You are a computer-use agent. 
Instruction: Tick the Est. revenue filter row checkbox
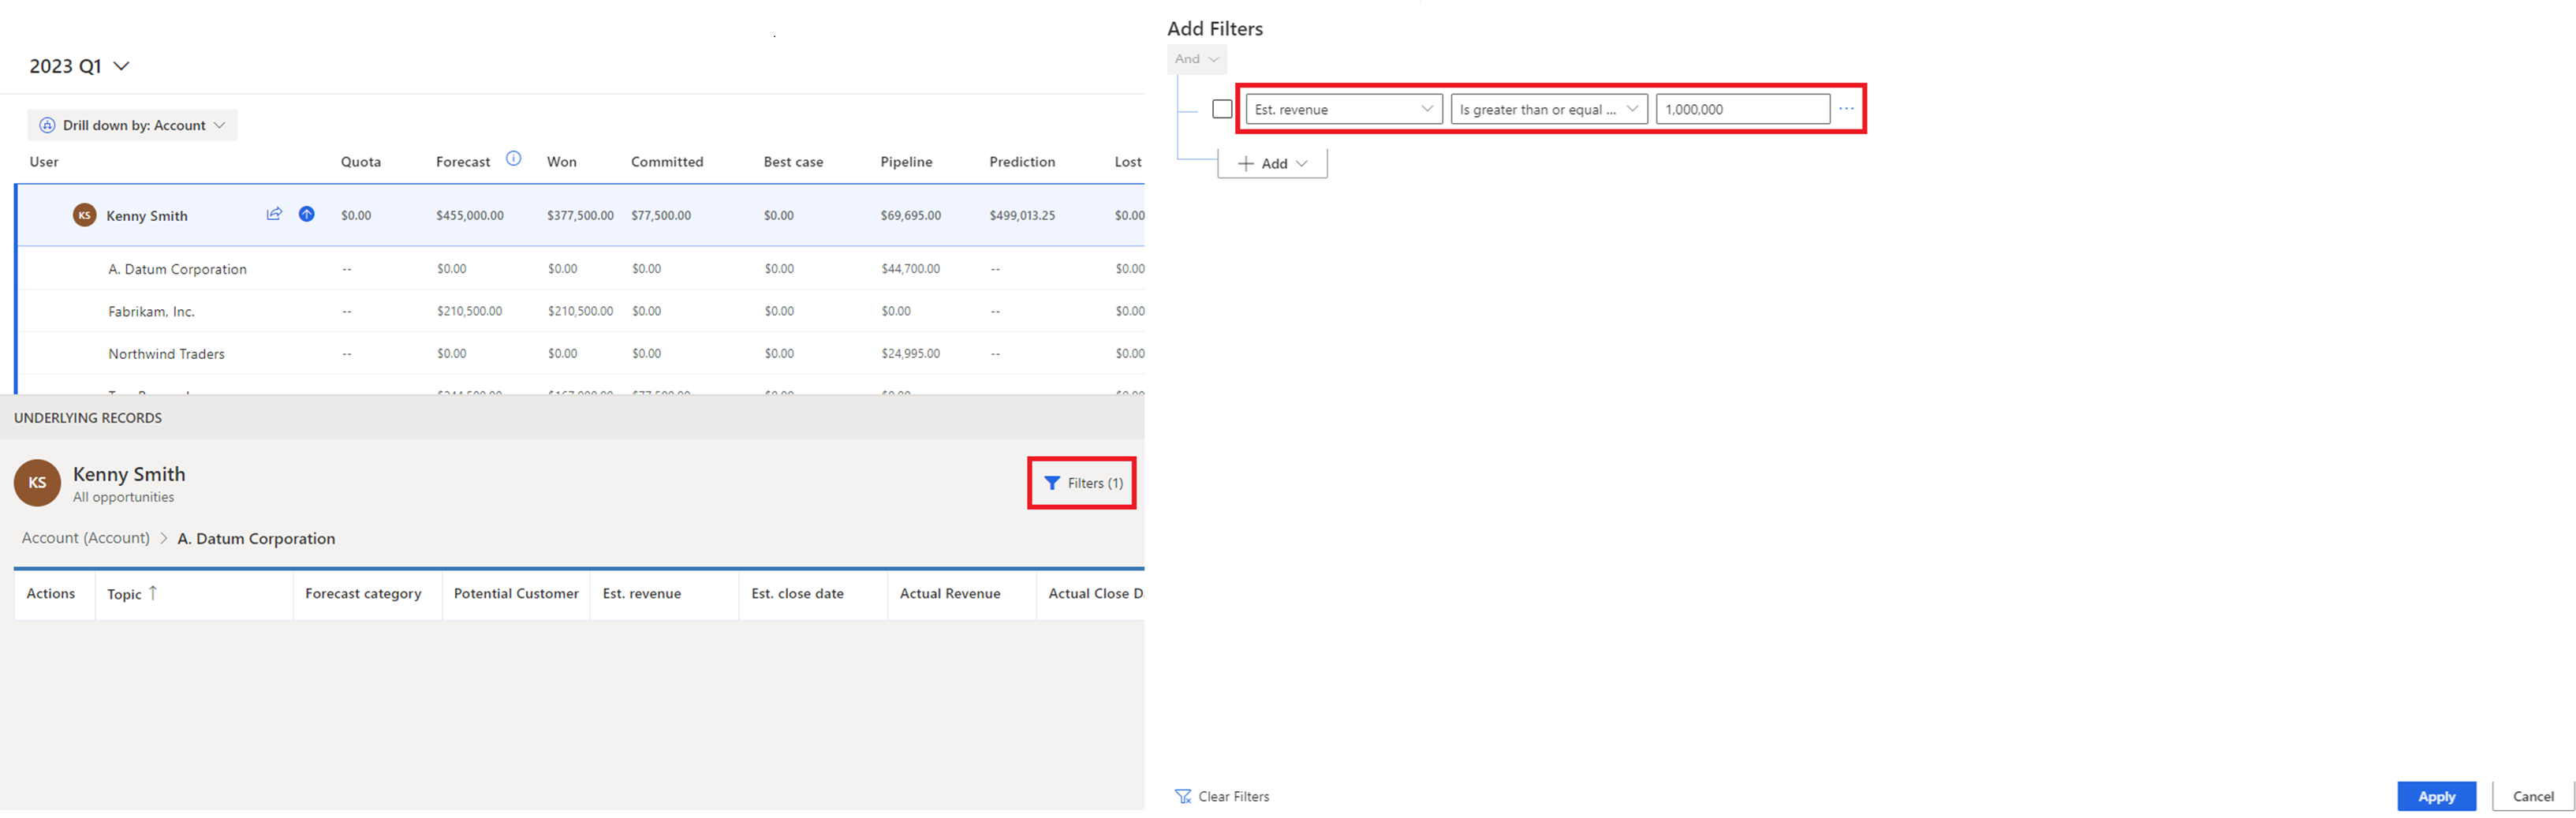point(1222,109)
